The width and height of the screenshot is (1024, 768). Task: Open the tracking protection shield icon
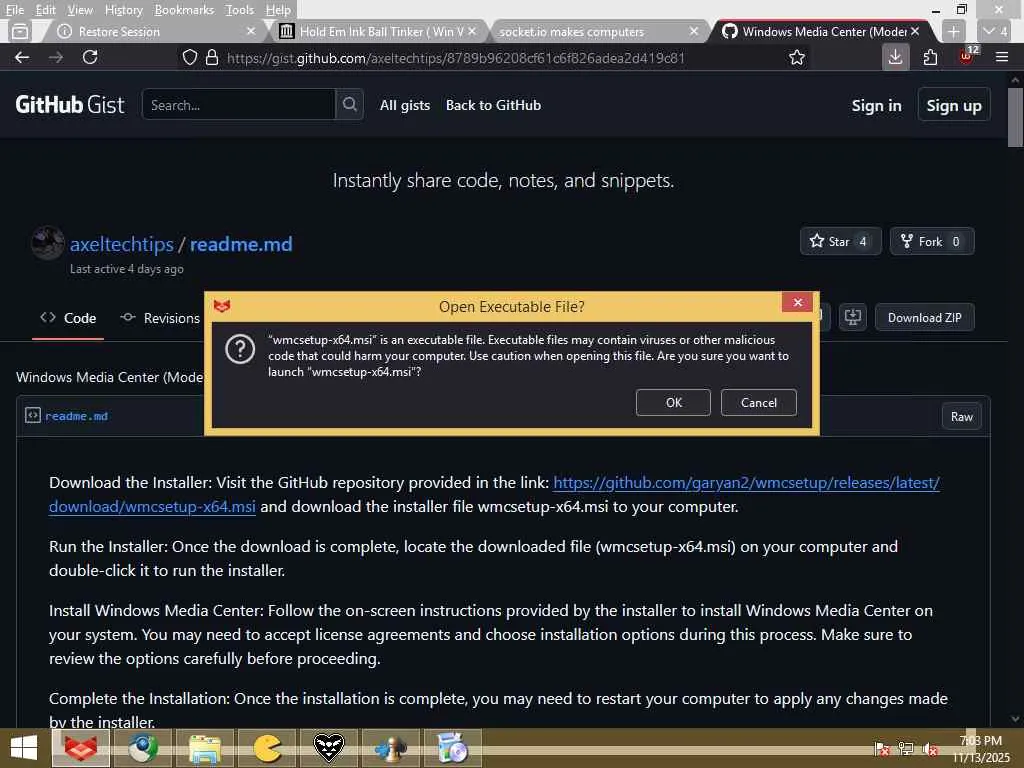(190, 57)
